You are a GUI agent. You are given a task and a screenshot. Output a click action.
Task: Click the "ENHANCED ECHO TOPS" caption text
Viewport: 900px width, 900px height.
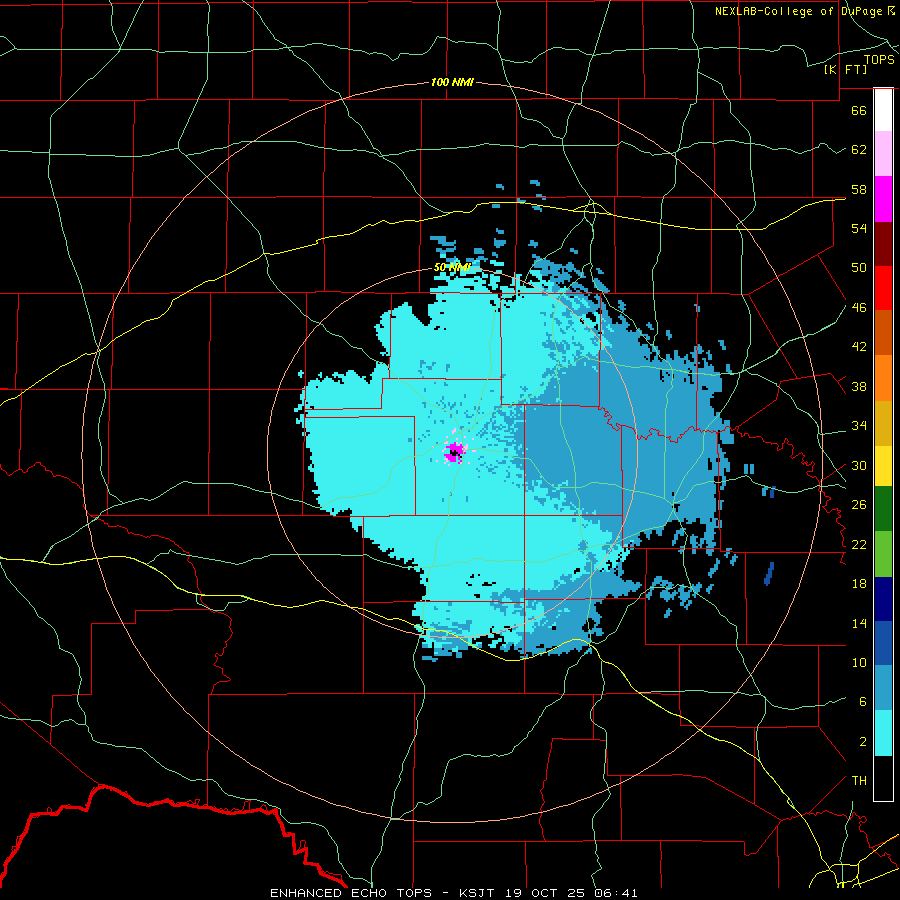(350, 893)
